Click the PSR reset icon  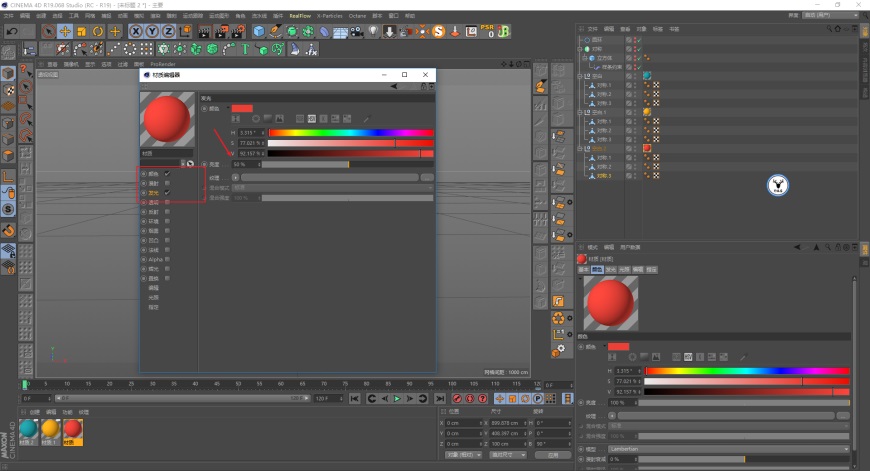[x=487, y=31]
